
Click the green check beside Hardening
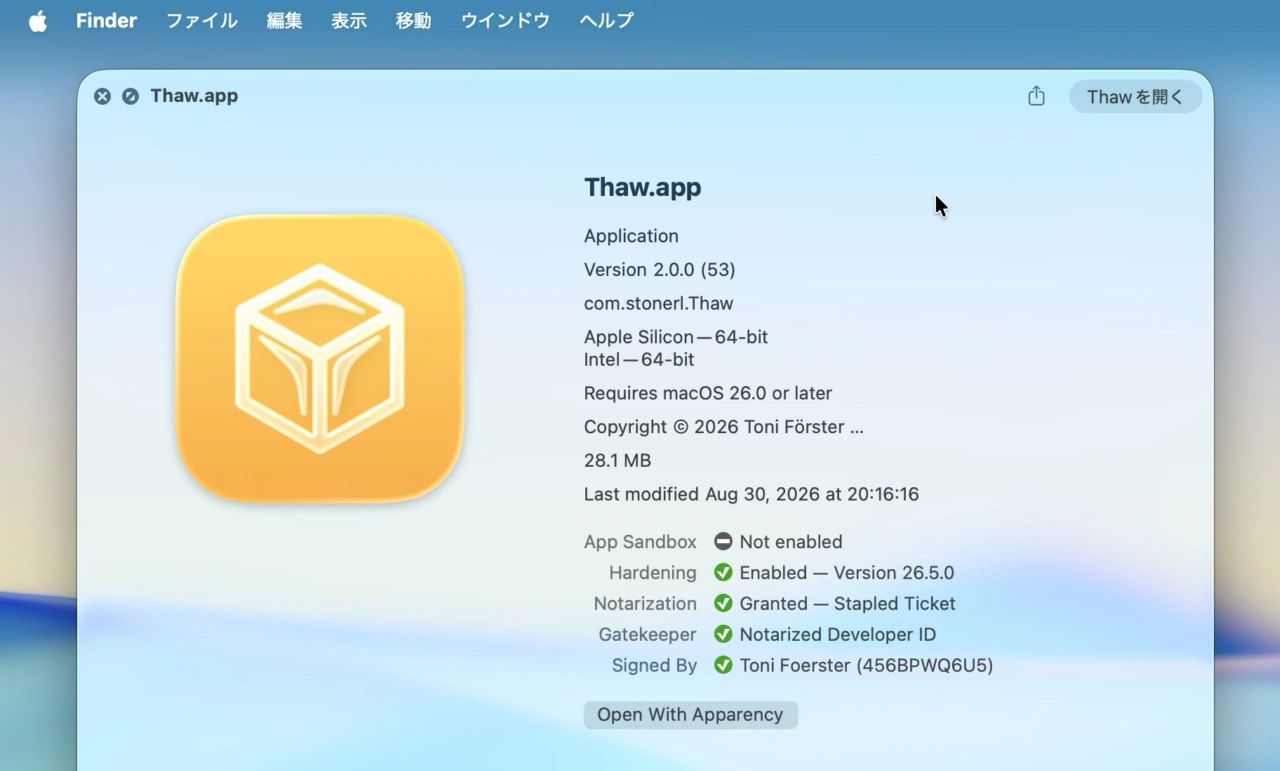coord(723,573)
